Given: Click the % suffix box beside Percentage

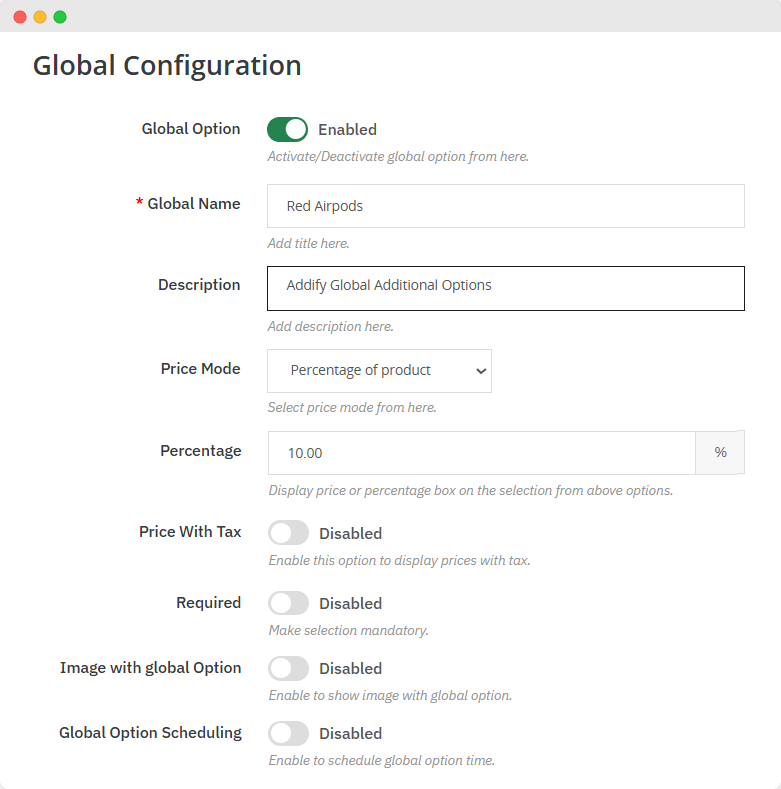Looking at the screenshot, I should 720,453.
